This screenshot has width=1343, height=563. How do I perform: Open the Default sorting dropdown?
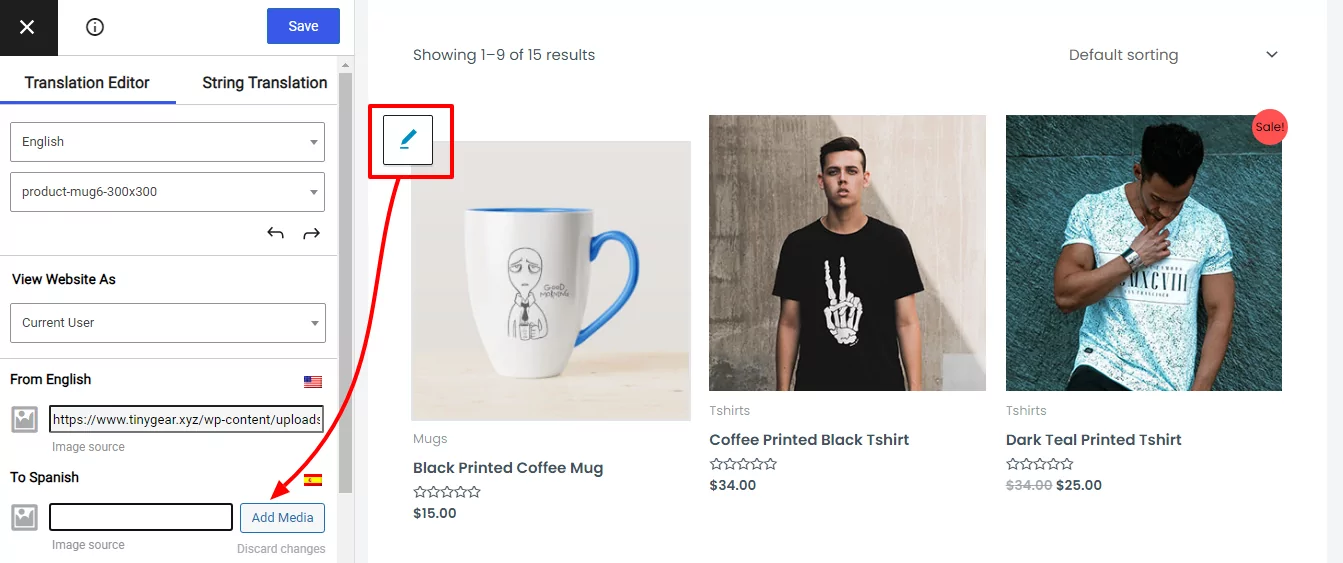[x=1173, y=55]
